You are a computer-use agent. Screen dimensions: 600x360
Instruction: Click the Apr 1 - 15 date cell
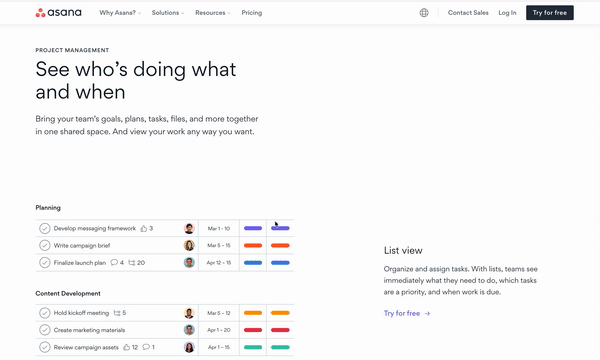click(219, 347)
